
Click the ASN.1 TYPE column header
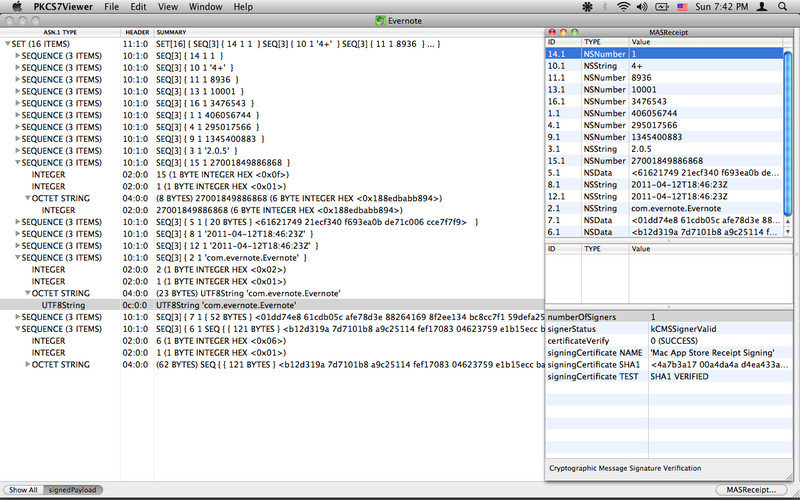[x=60, y=32]
